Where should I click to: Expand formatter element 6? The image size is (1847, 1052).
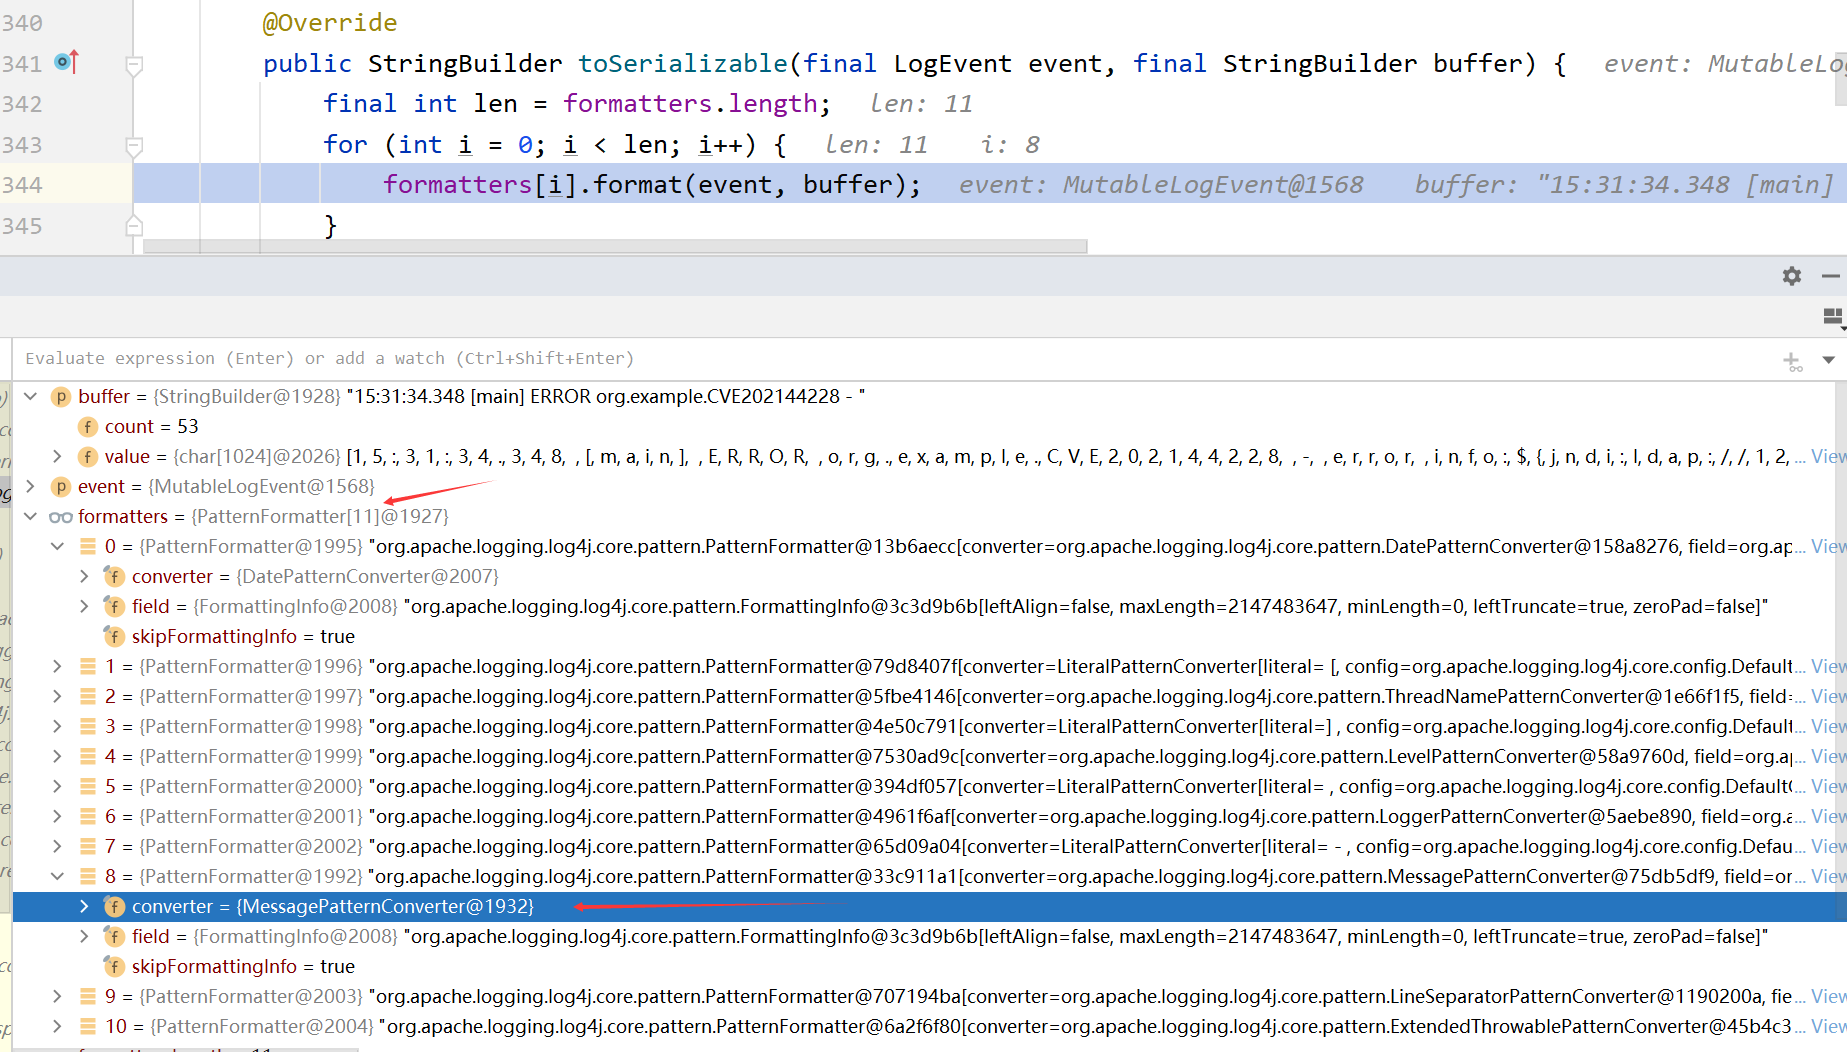pos(57,816)
